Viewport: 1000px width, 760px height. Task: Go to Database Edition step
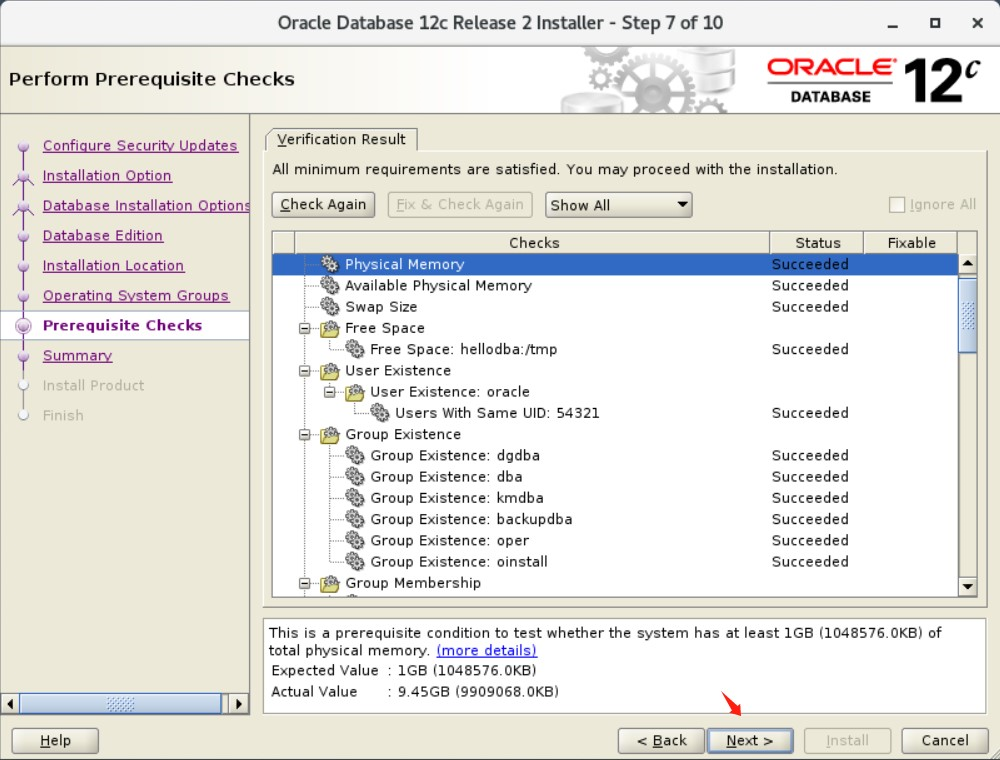click(103, 235)
